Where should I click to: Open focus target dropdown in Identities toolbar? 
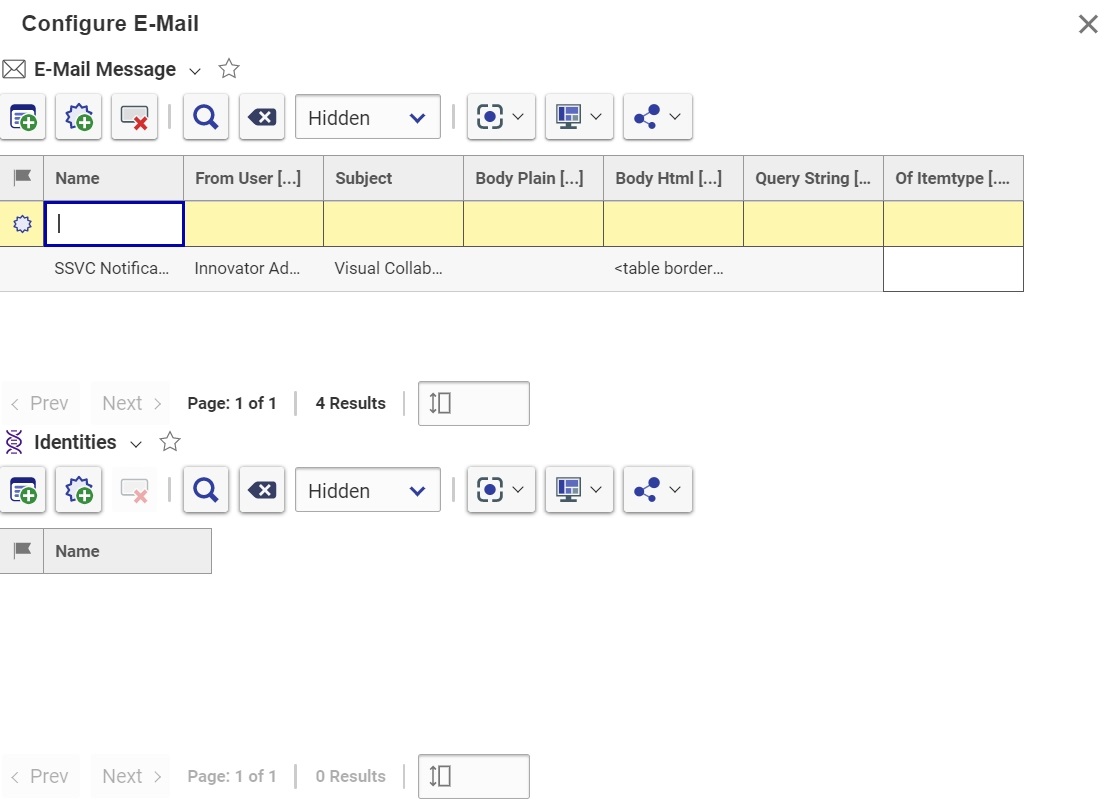[501, 490]
